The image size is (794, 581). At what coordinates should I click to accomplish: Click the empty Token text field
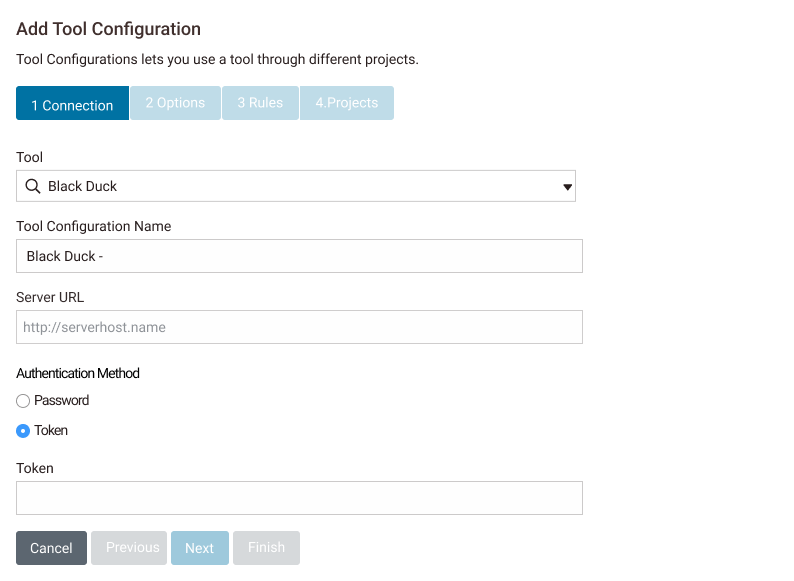[x=299, y=498]
